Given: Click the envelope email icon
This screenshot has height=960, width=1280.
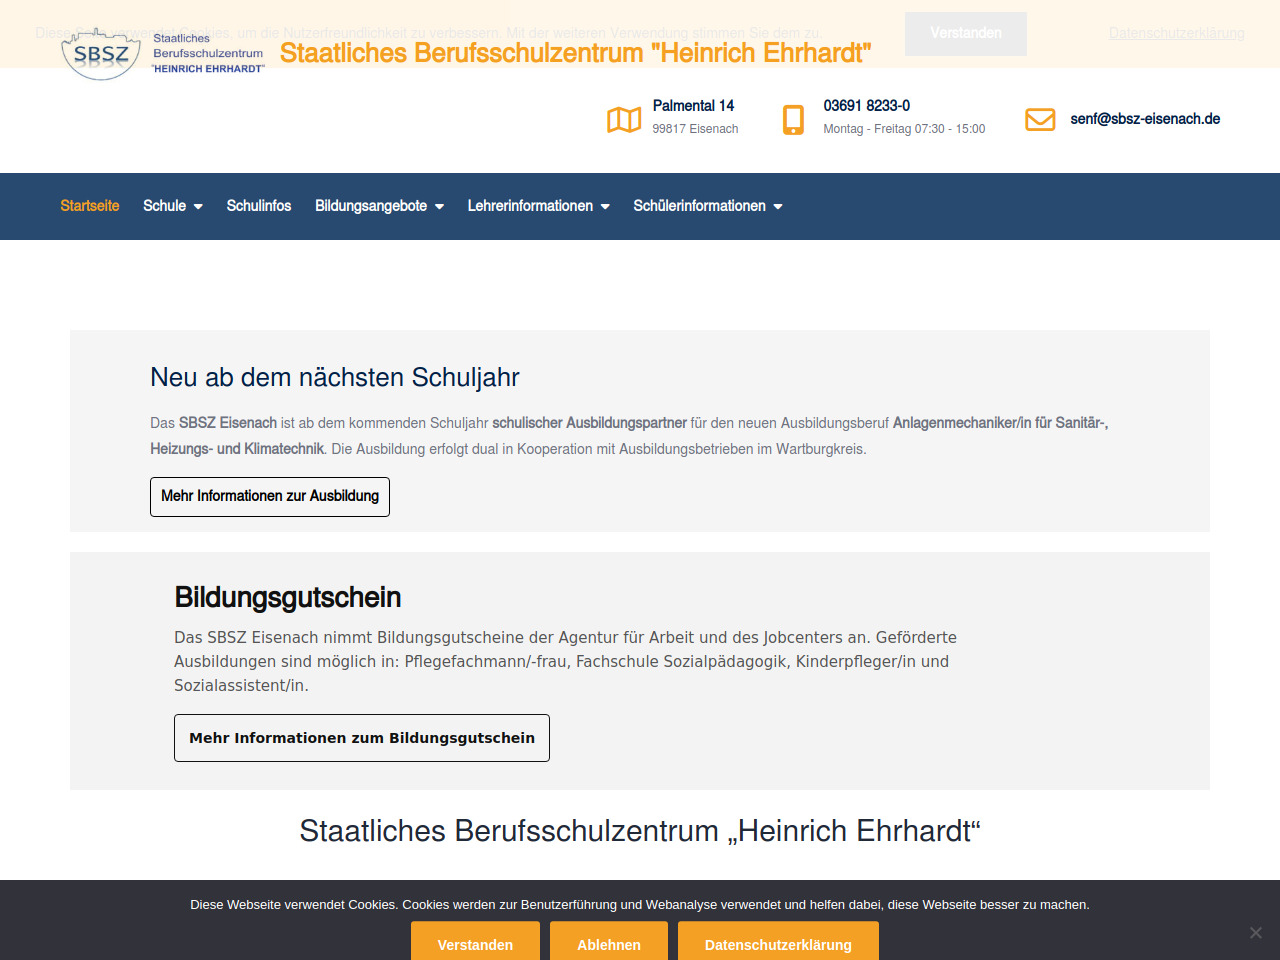Looking at the screenshot, I should click(x=1040, y=120).
